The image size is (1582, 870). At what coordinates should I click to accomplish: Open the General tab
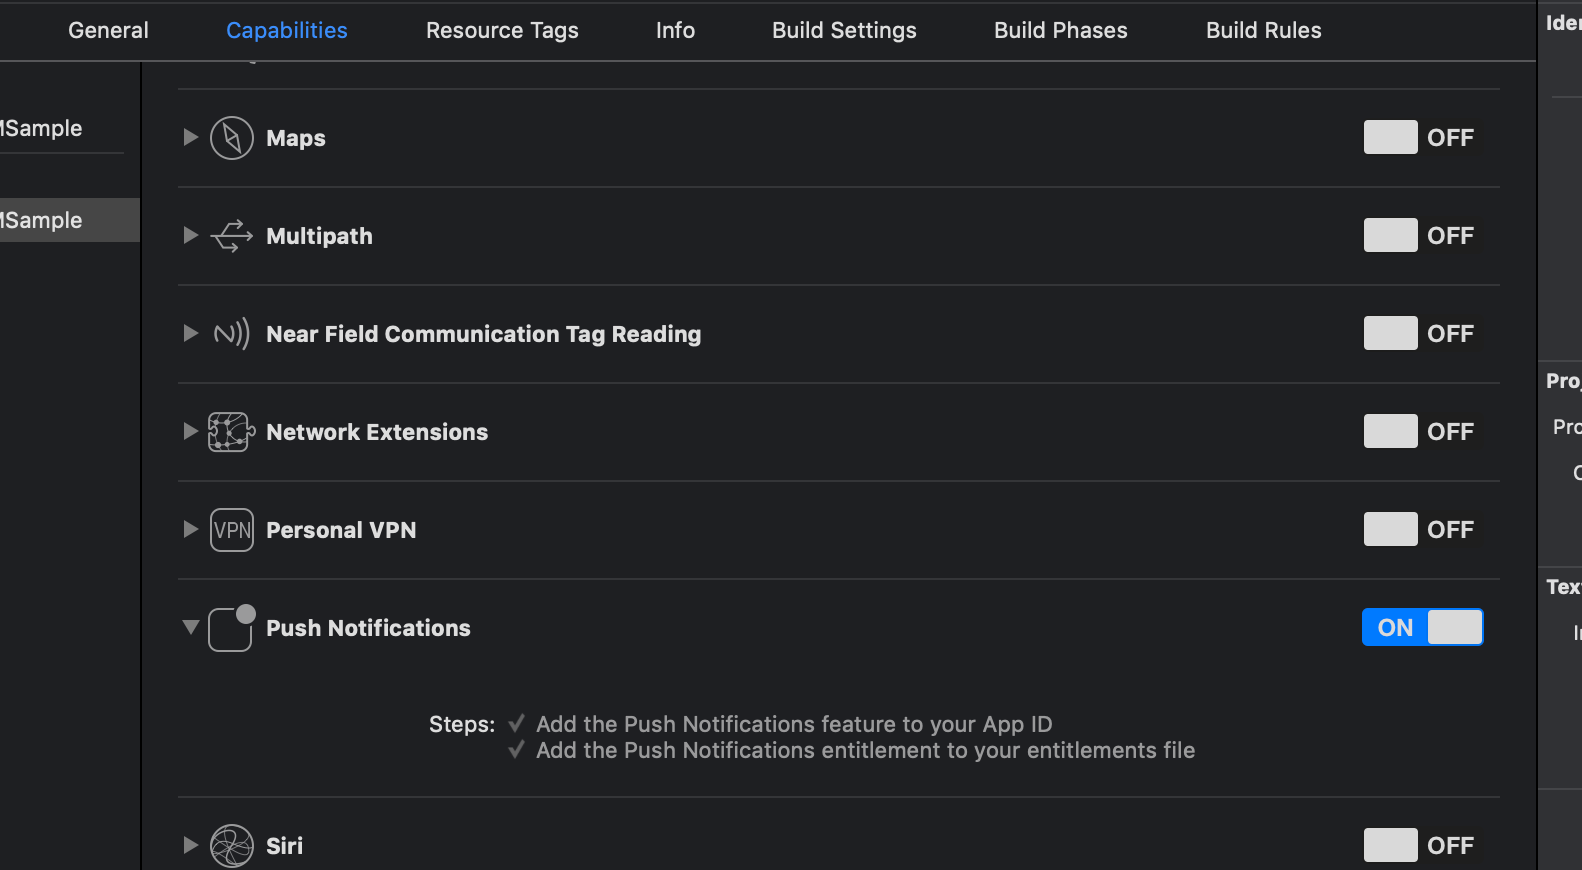click(108, 31)
